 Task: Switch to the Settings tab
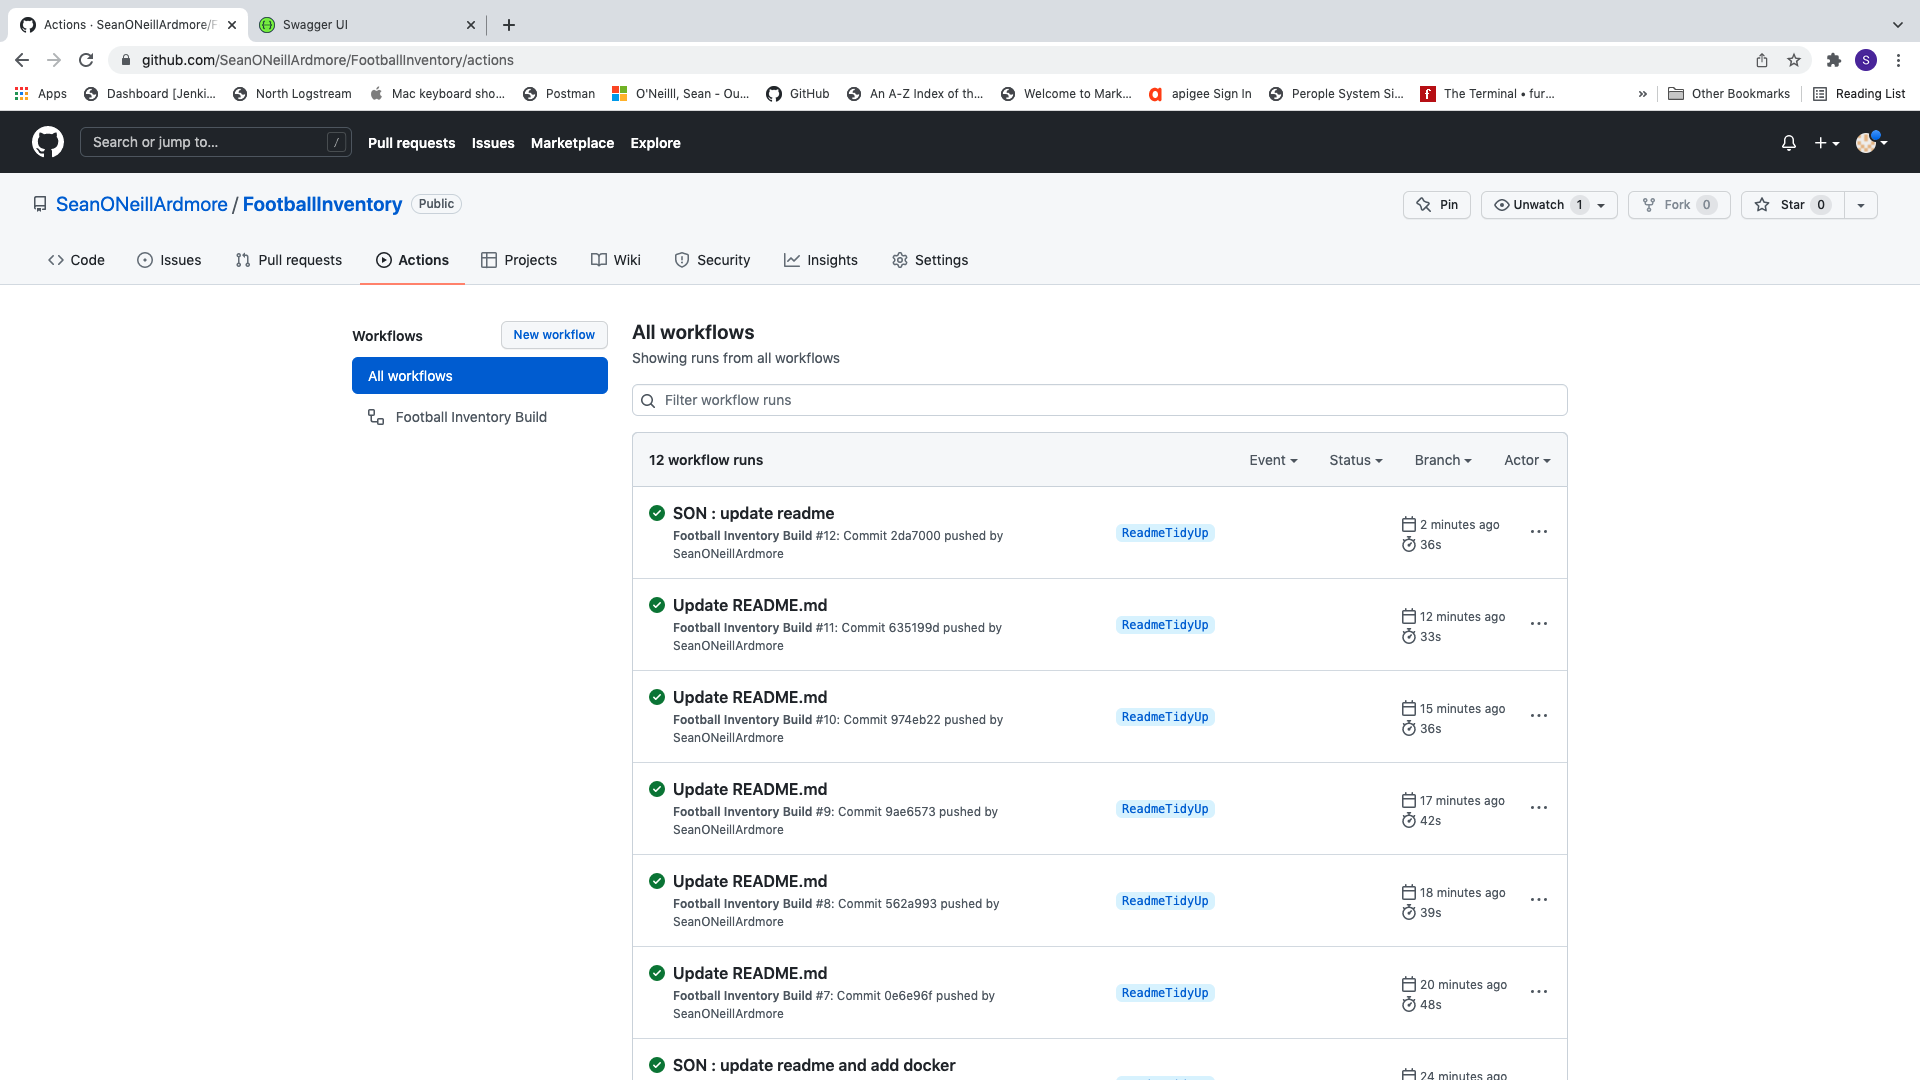930,260
